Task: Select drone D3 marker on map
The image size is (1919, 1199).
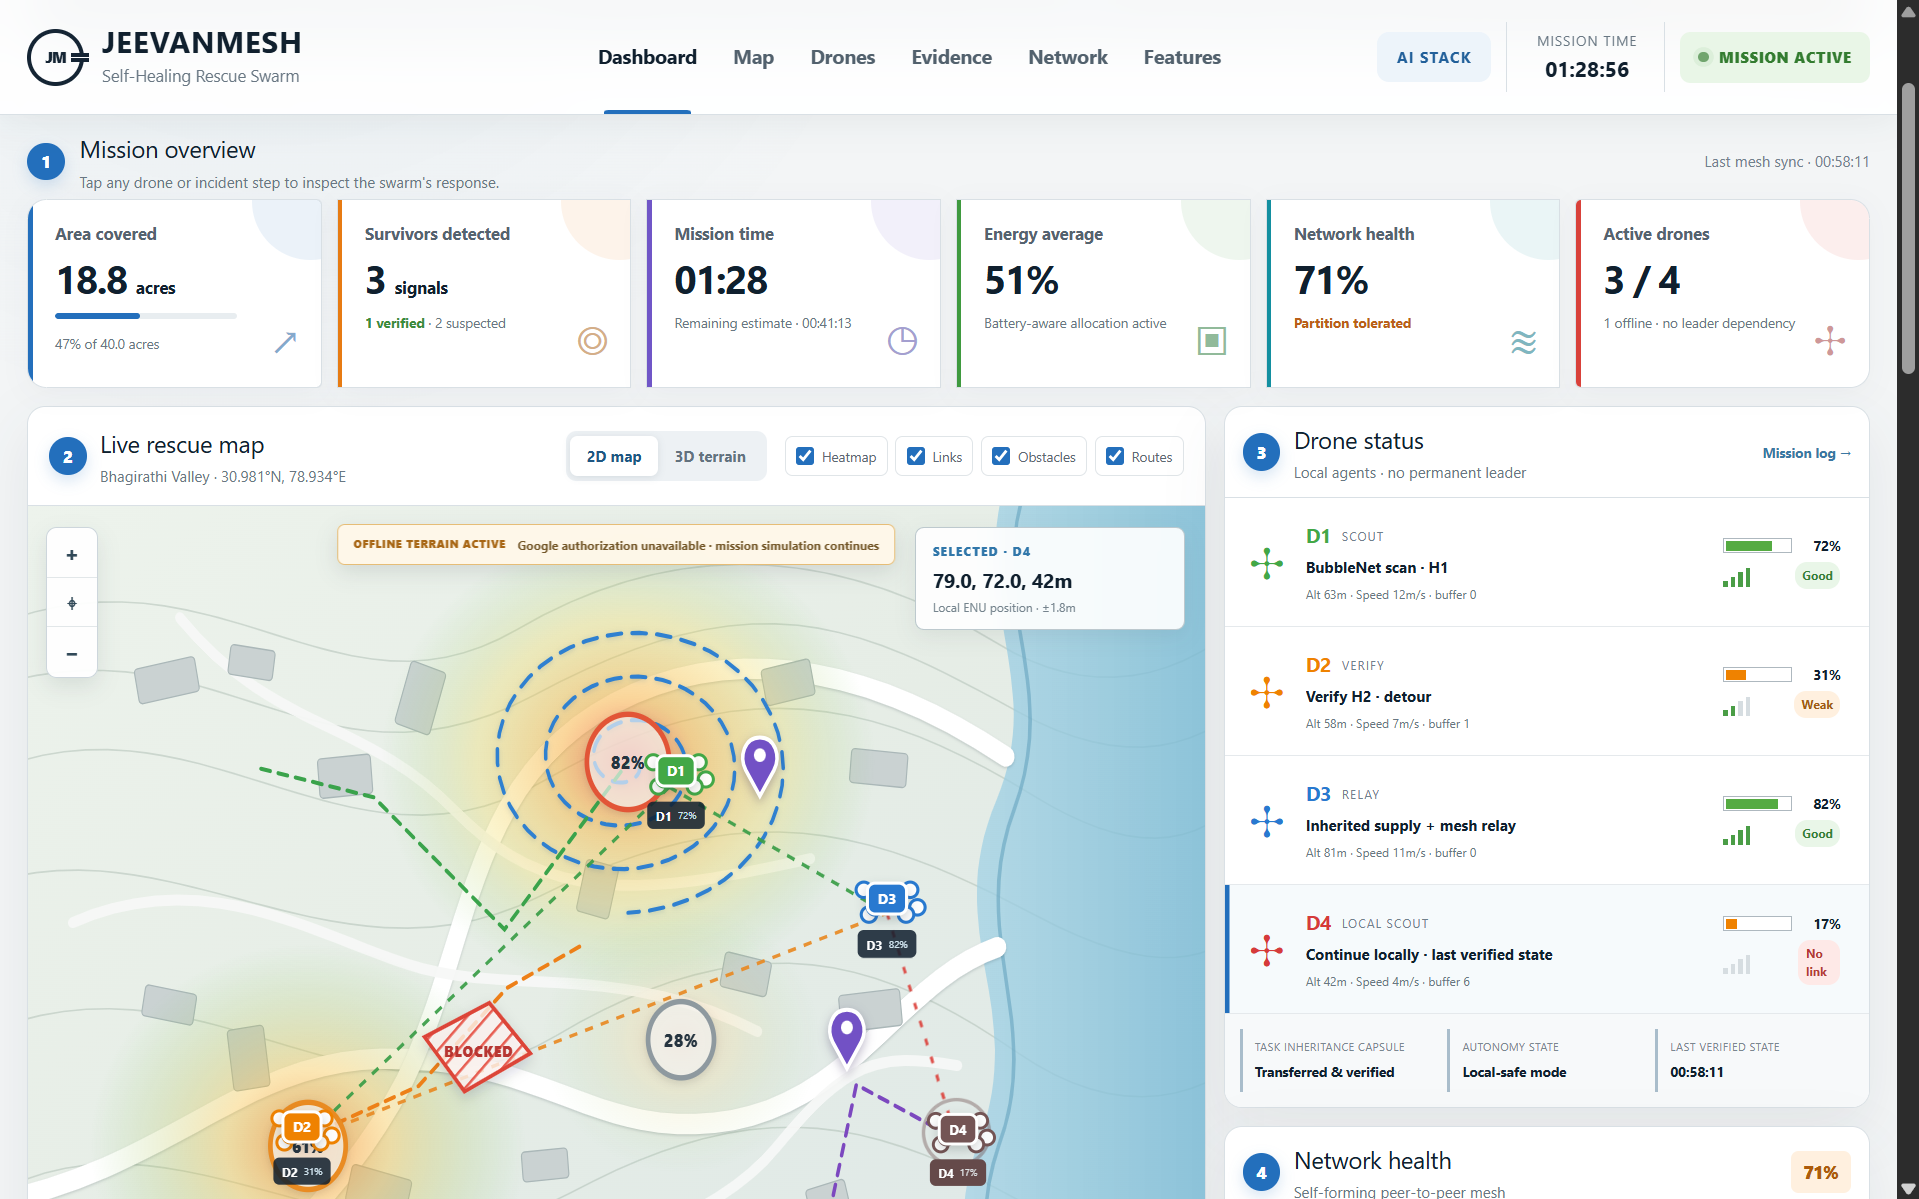Action: click(x=887, y=899)
